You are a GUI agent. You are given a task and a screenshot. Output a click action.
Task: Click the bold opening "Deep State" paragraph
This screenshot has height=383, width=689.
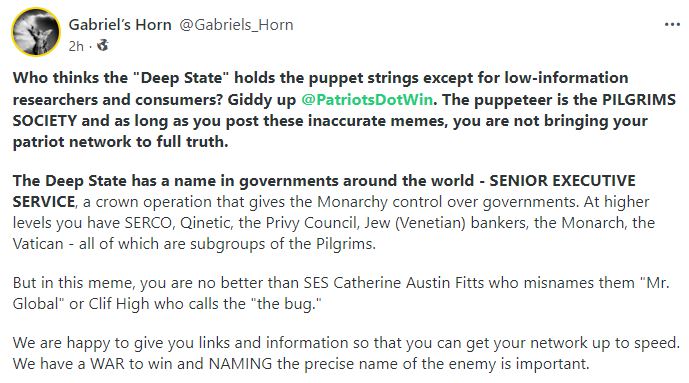point(344,110)
